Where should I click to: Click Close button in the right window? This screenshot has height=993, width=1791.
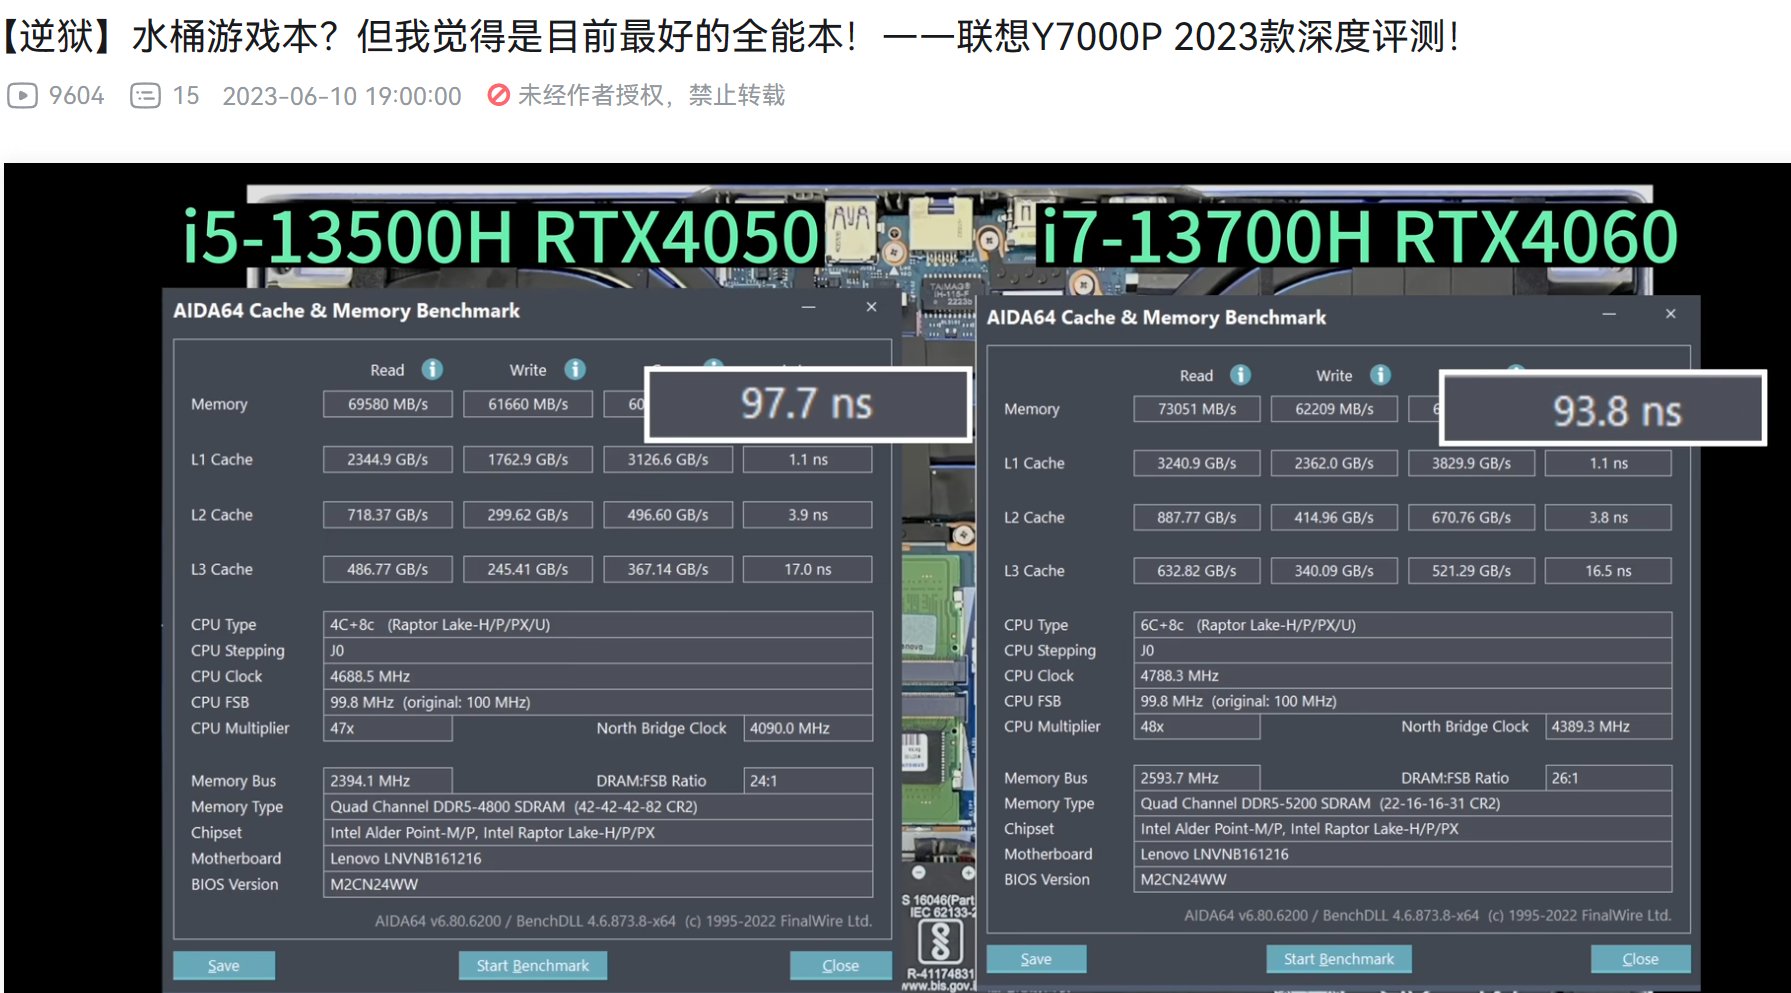coord(1640,959)
